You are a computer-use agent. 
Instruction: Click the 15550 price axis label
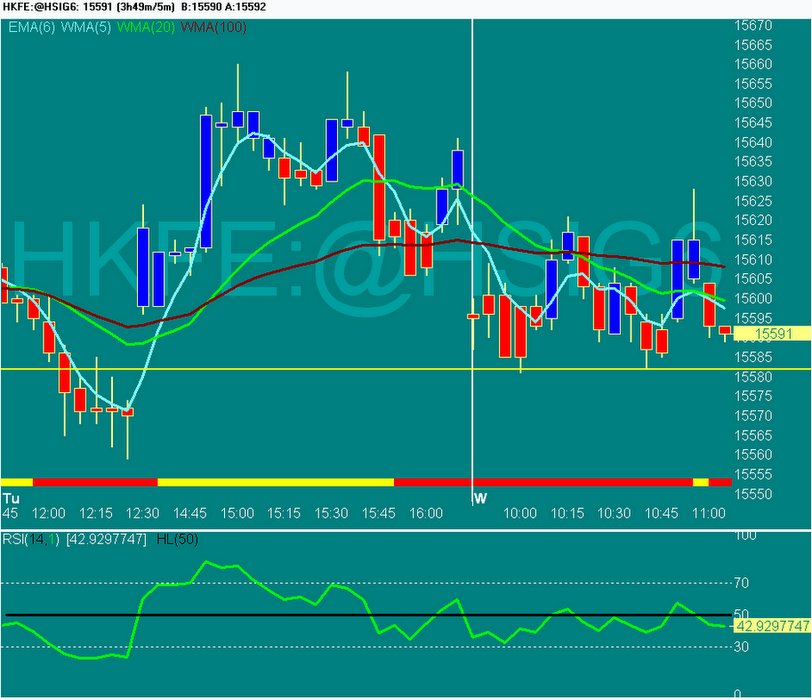pyautogui.click(x=753, y=494)
